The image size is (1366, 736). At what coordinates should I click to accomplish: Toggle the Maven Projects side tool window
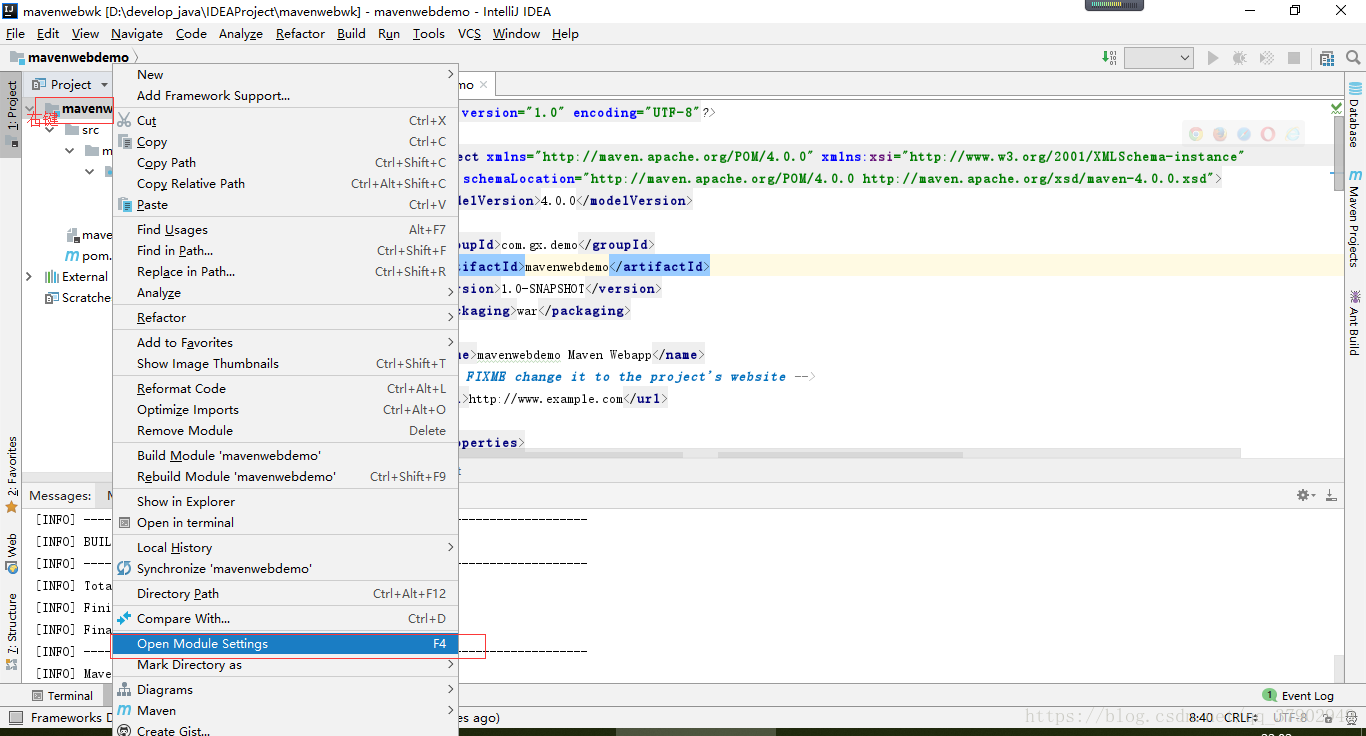click(x=1354, y=217)
